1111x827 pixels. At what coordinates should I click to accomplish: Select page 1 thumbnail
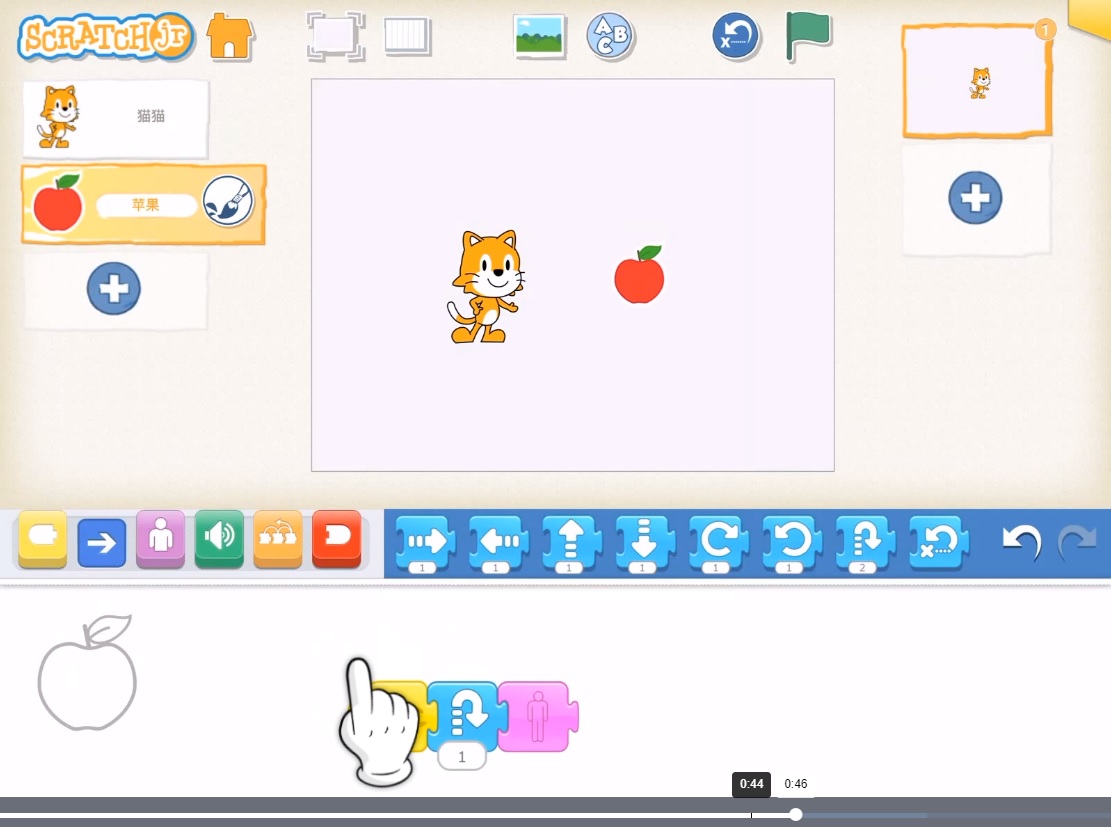pyautogui.click(x=977, y=81)
